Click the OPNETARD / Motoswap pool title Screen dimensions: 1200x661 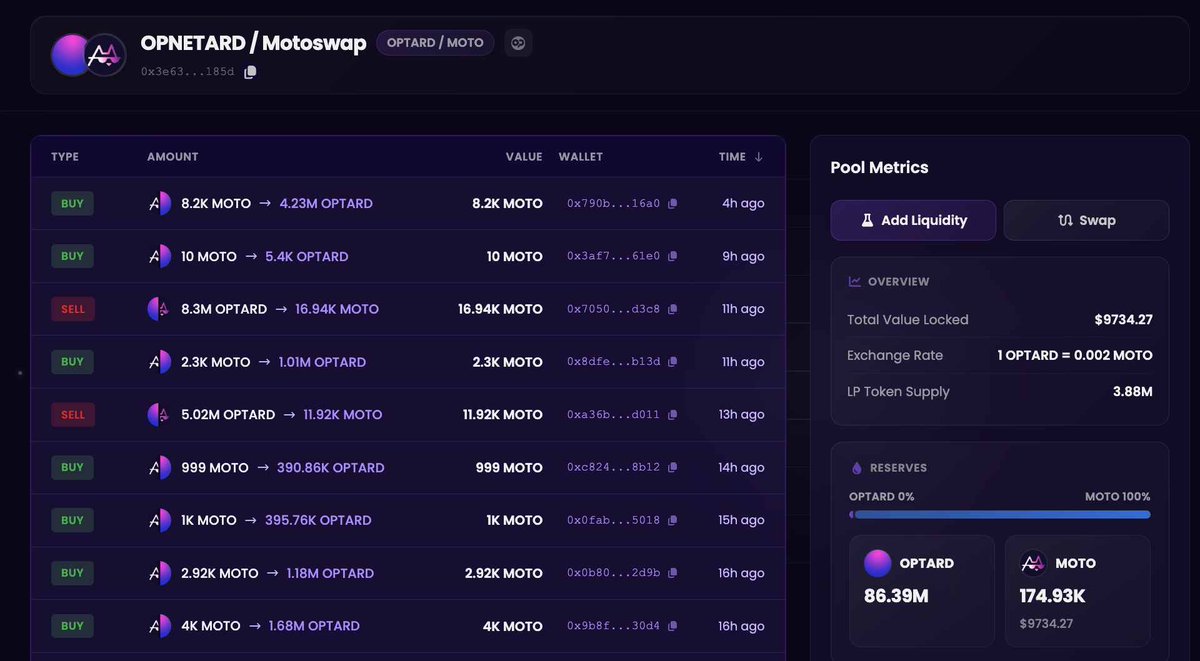pyautogui.click(x=253, y=43)
